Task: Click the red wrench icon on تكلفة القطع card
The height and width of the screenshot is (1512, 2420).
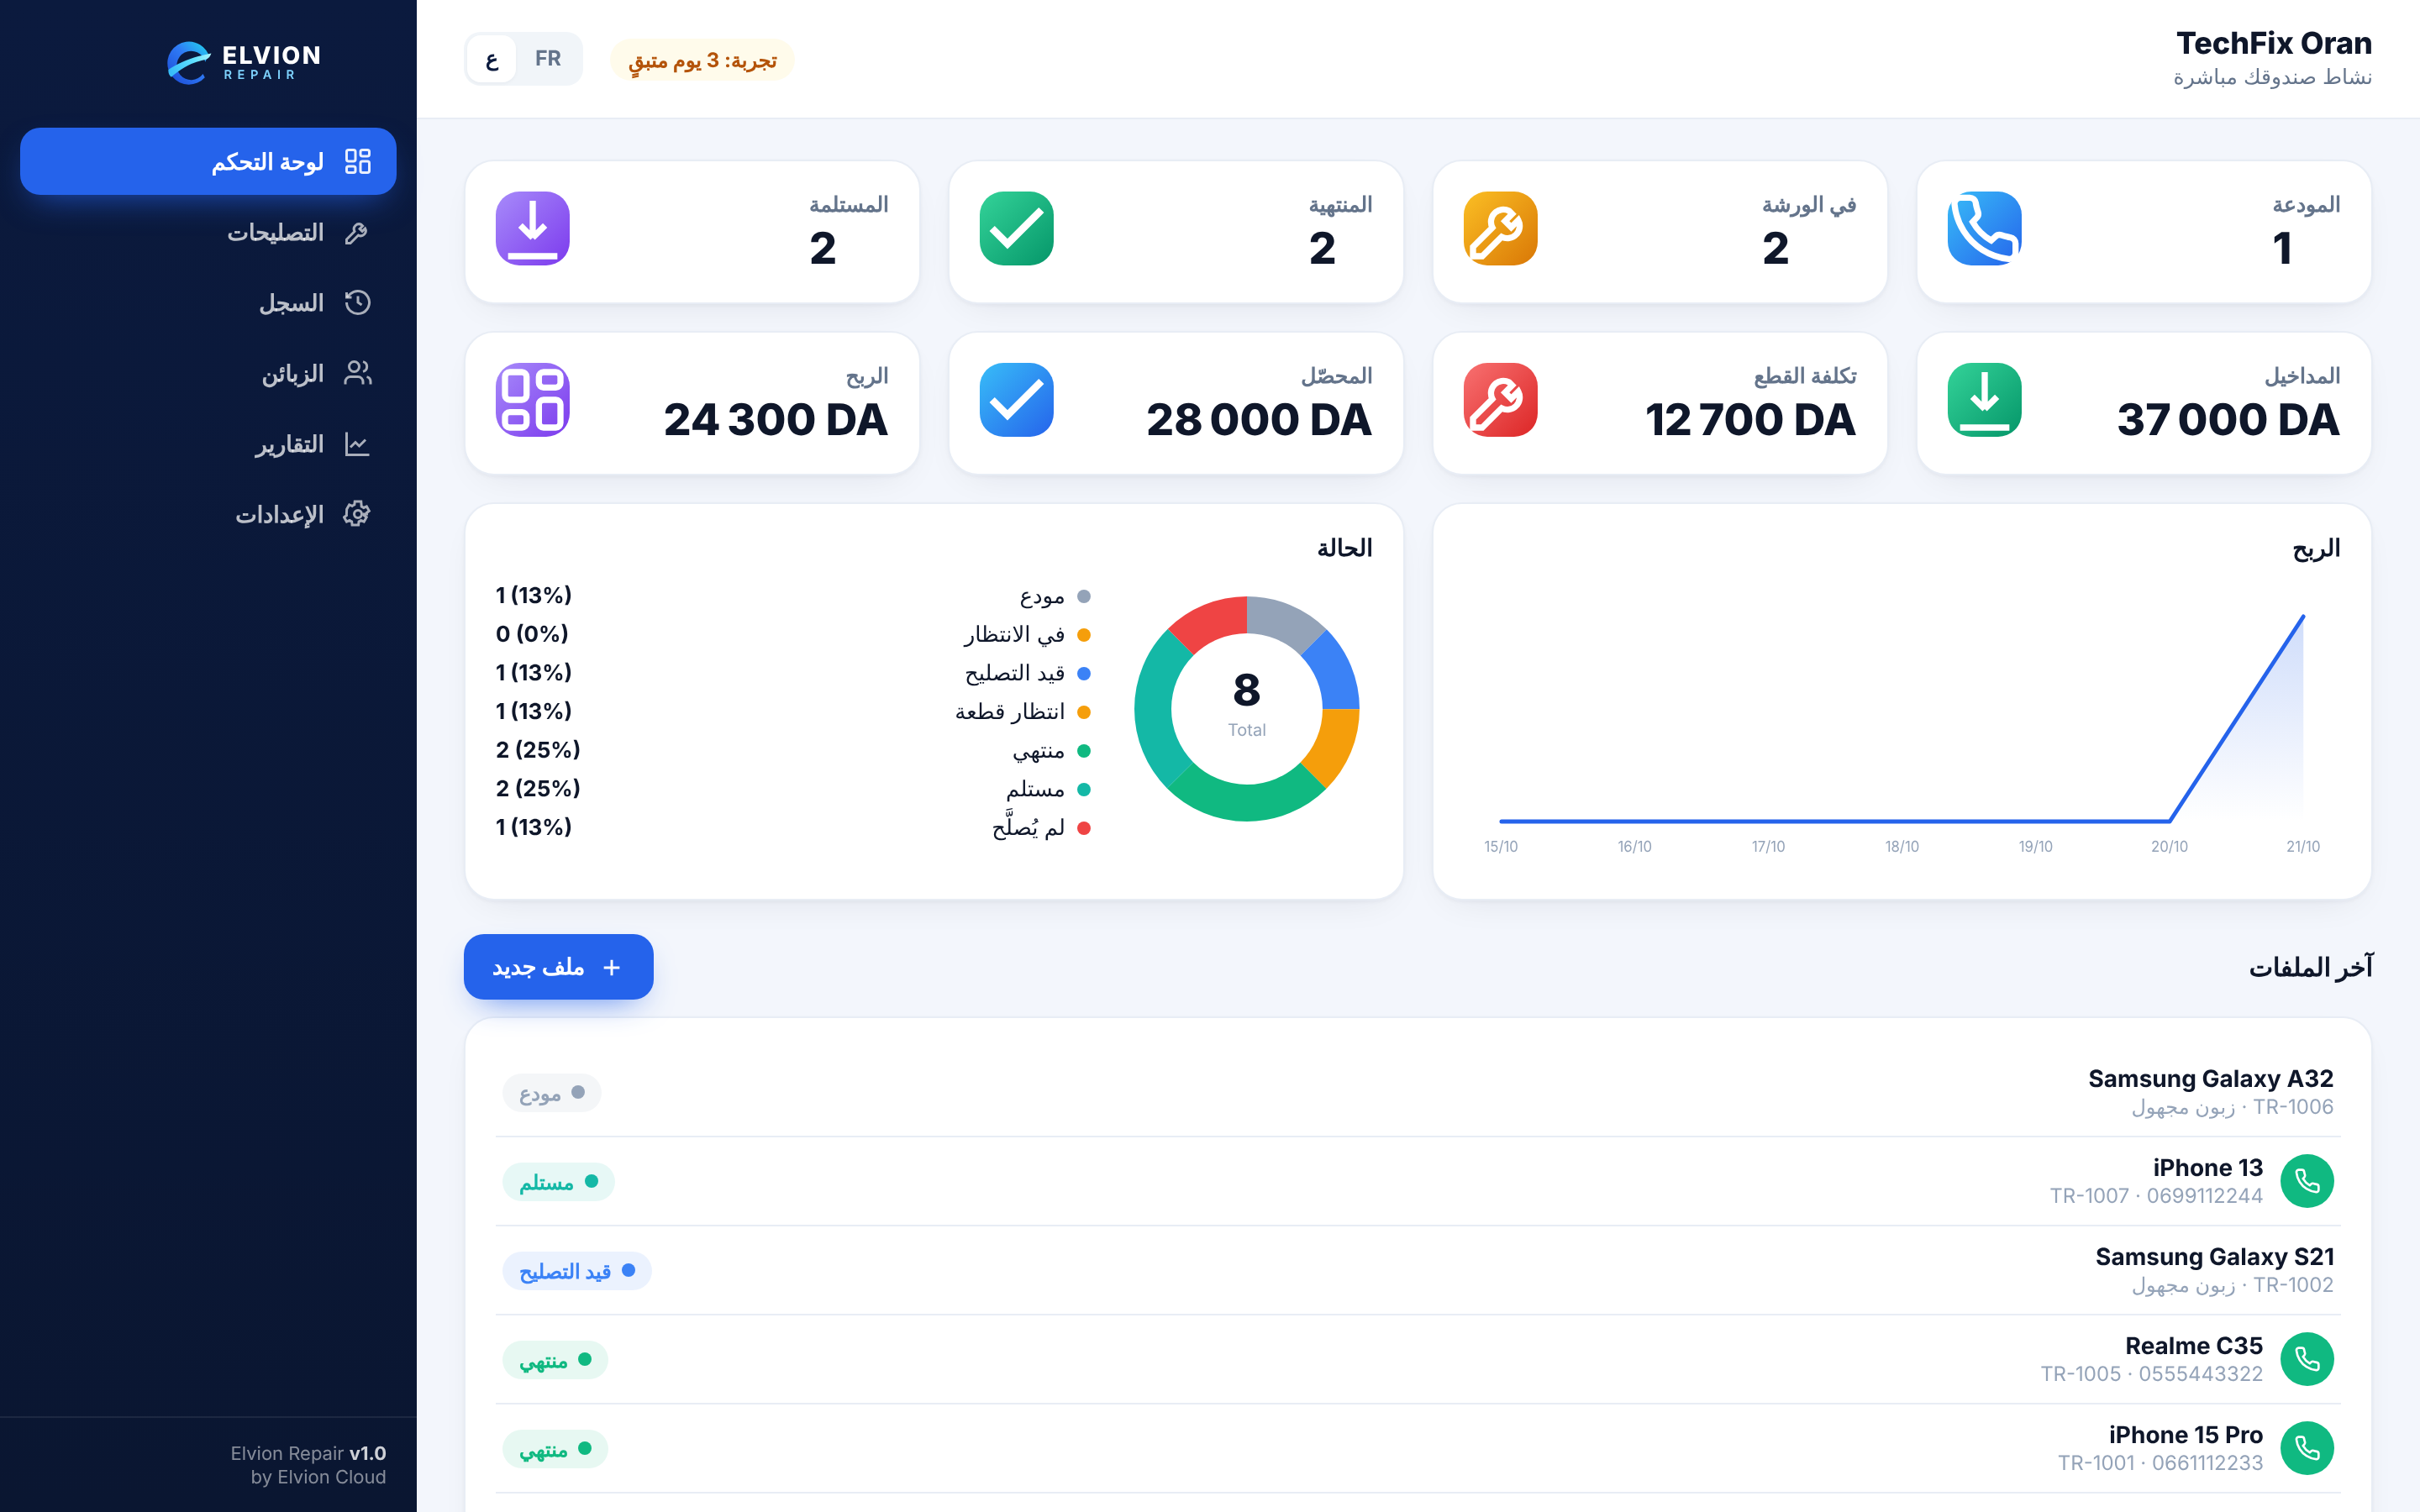Action: pos(1500,400)
